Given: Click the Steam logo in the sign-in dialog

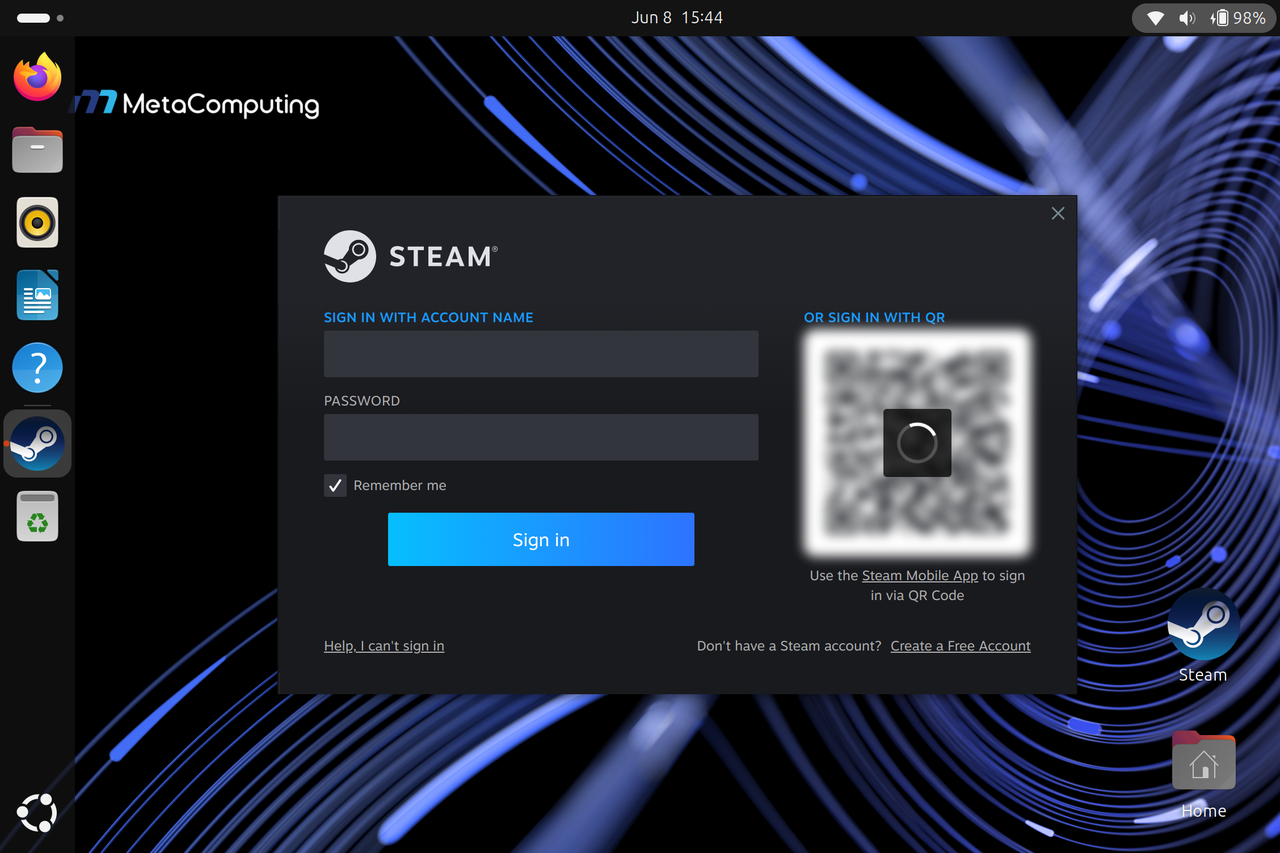Looking at the screenshot, I should (410, 256).
